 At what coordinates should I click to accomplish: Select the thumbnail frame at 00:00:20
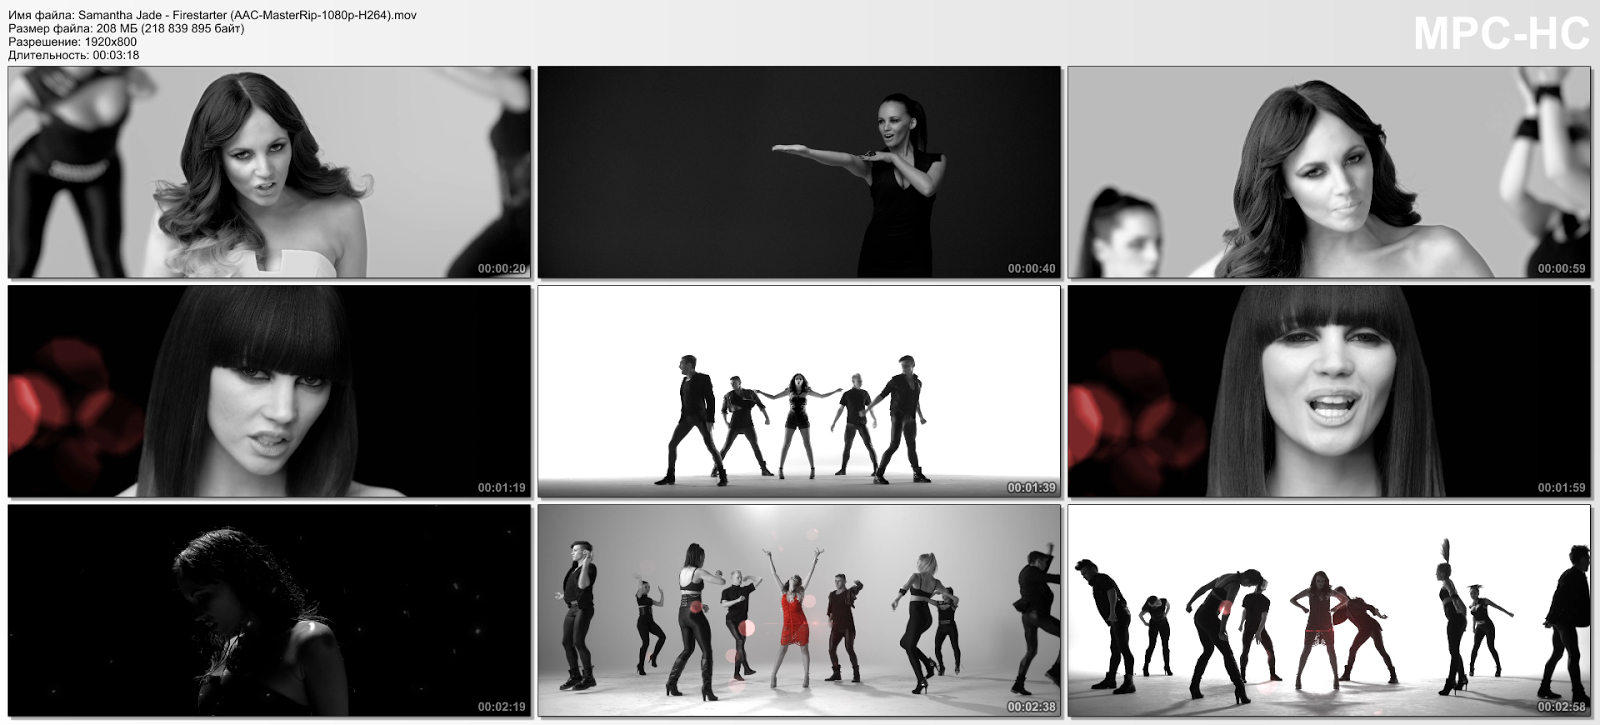[x=269, y=172]
